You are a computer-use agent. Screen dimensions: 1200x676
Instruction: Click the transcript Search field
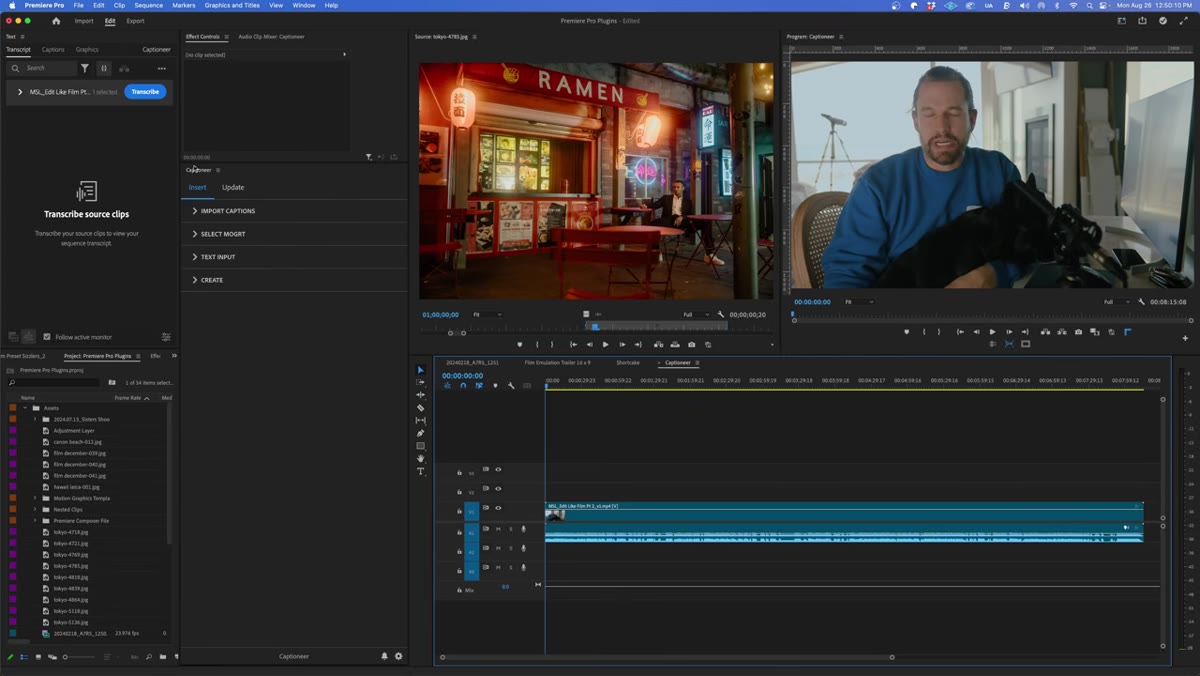point(42,68)
